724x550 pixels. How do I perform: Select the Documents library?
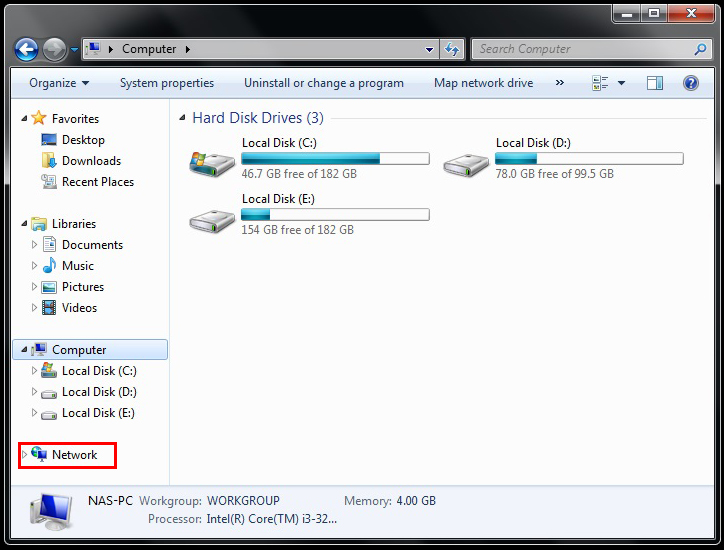coord(92,244)
